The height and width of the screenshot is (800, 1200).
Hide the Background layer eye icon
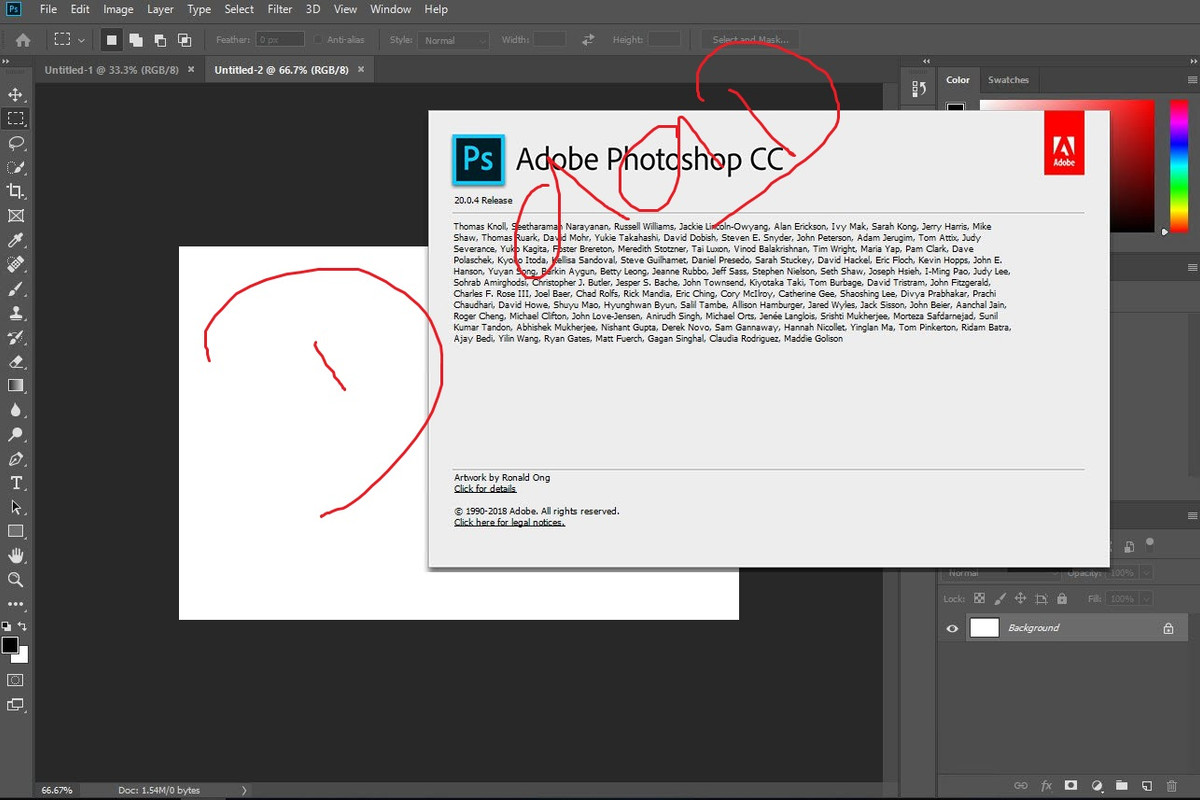[x=952, y=628]
